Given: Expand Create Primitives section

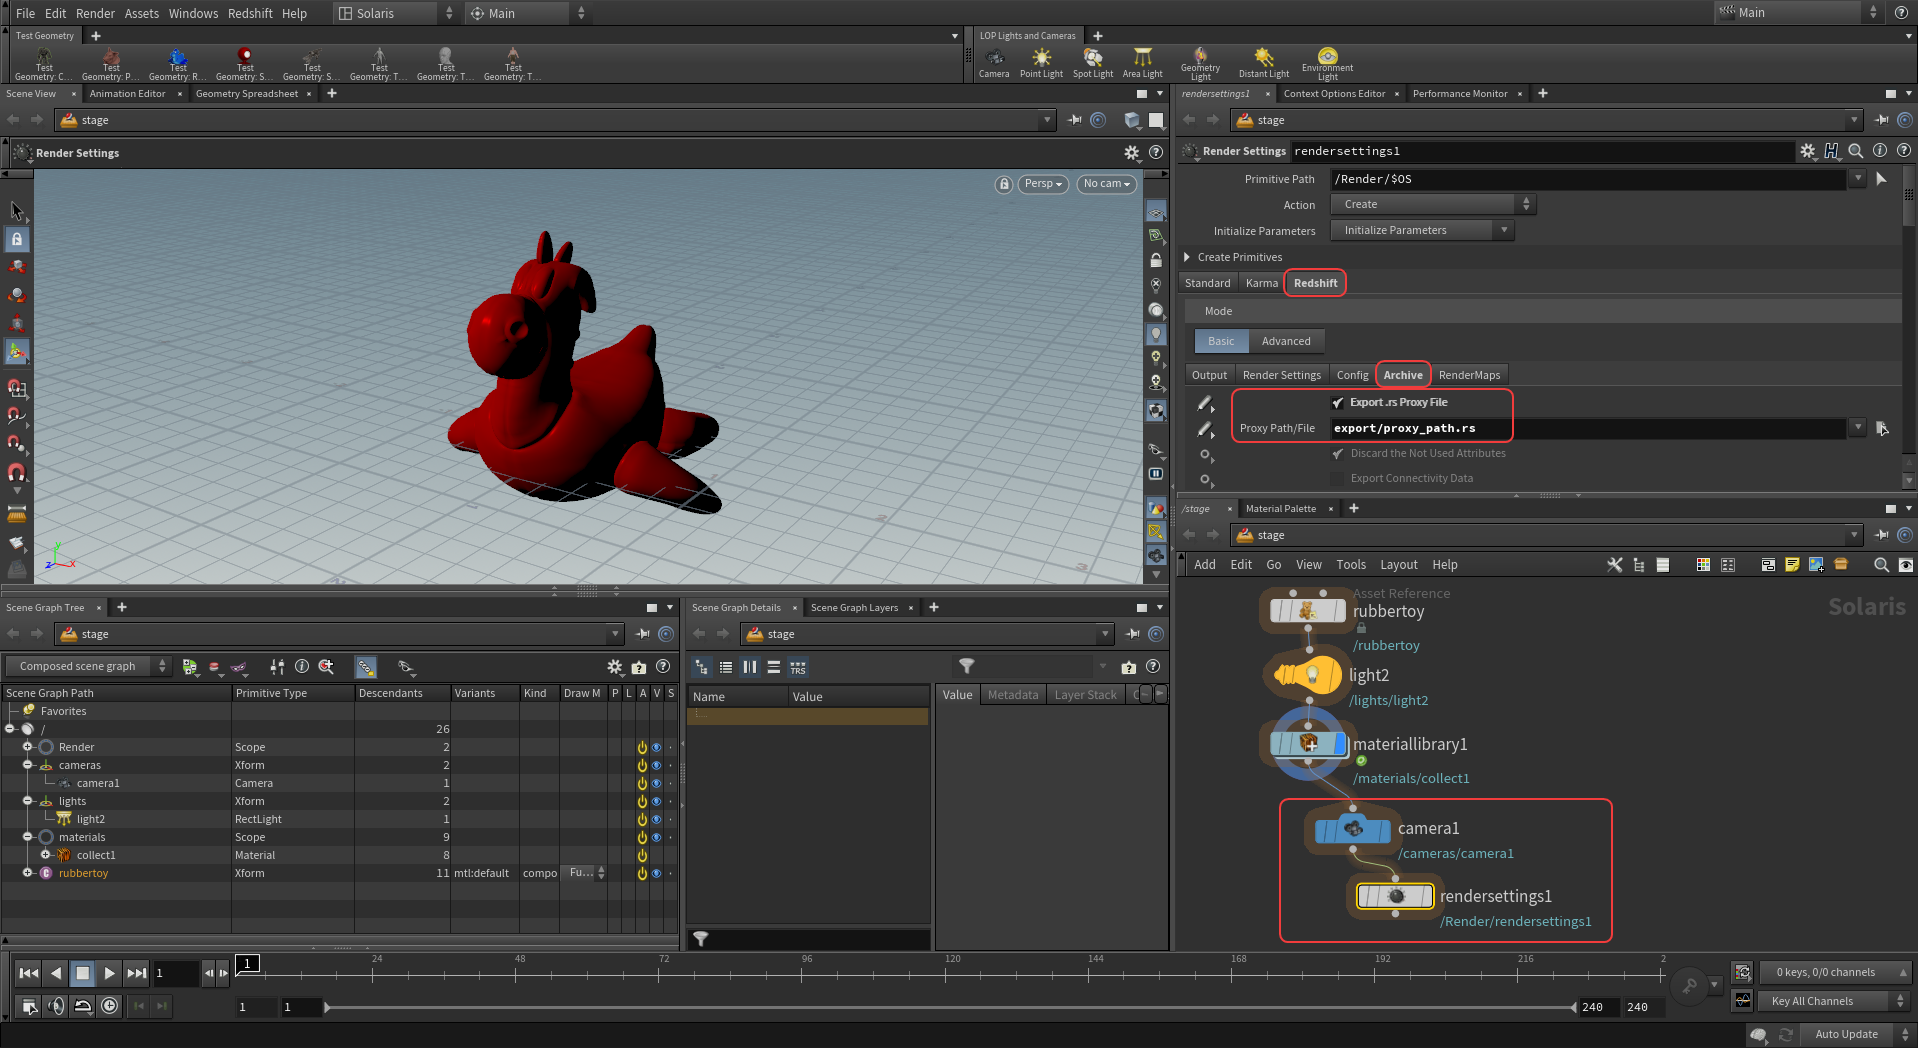Looking at the screenshot, I should [x=1187, y=258].
